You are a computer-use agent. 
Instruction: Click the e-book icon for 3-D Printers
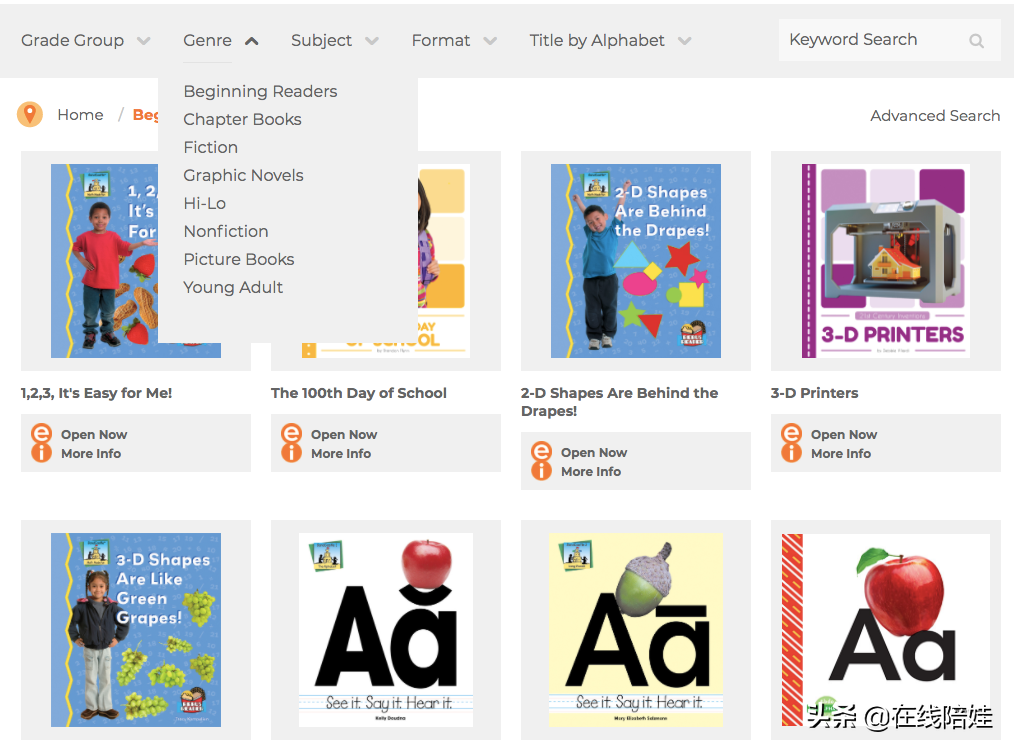pos(792,433)
